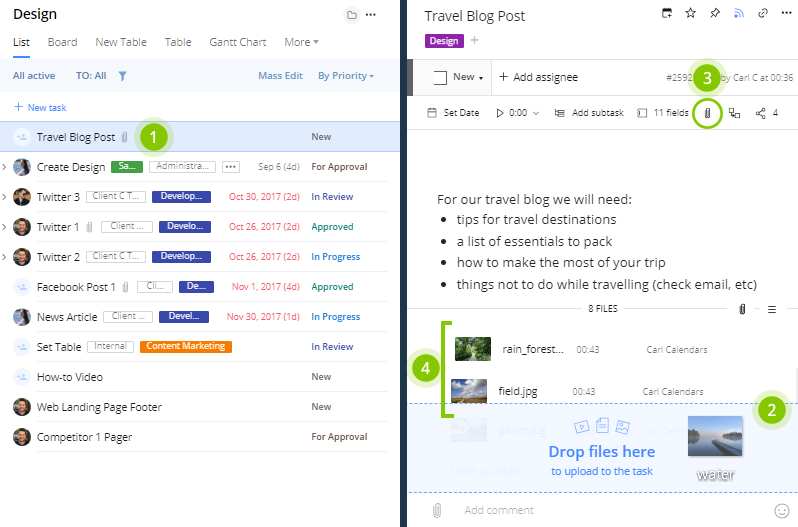Click the attach file paperclip in task toolbar
This screenshot has width=798, height=527.
[x=707, y=113]
